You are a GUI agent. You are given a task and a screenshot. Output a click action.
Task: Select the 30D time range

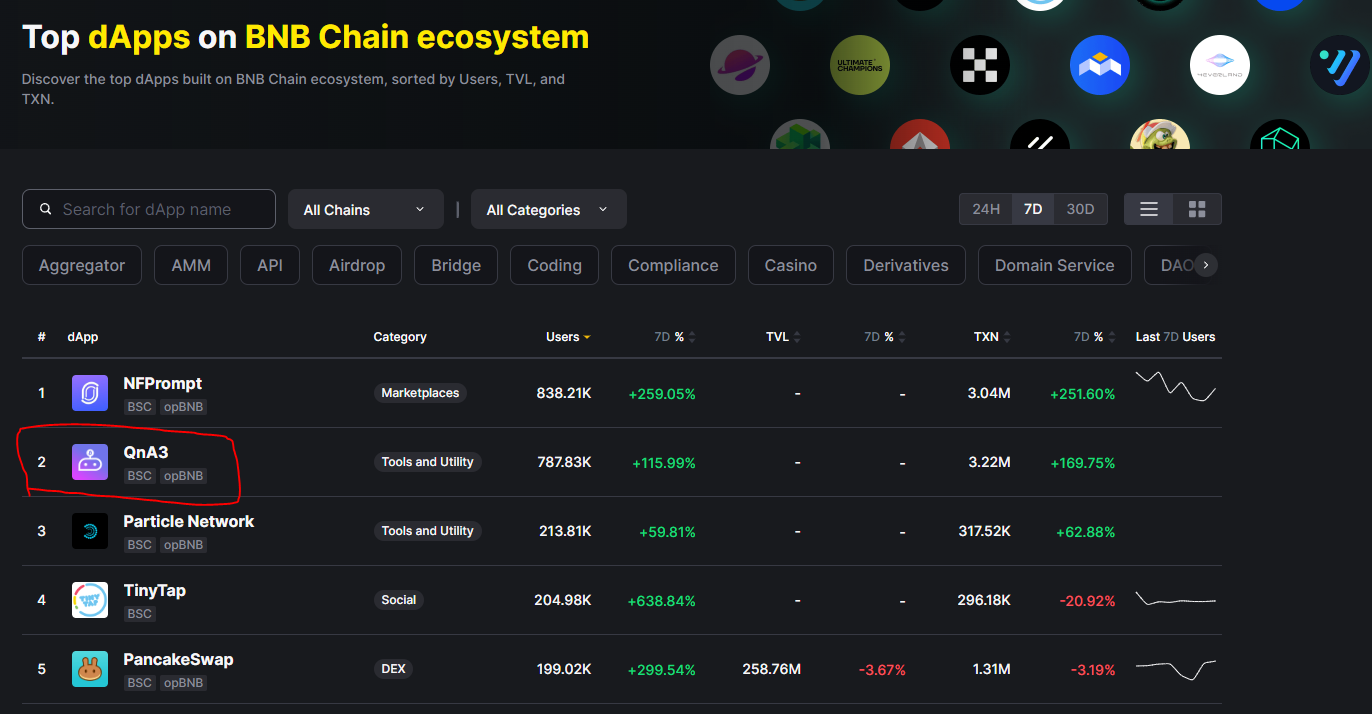[1080, 209]
